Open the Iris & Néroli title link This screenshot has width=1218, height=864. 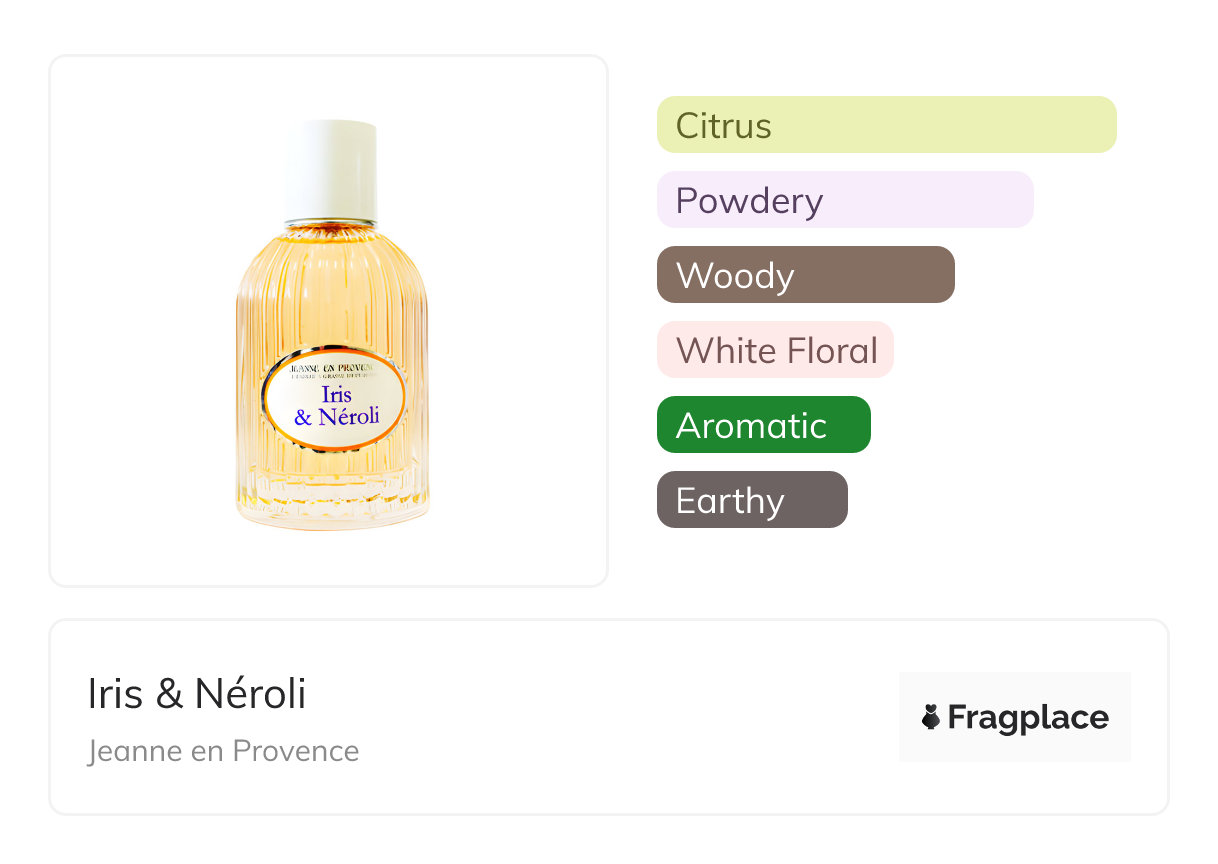(197, 694)
